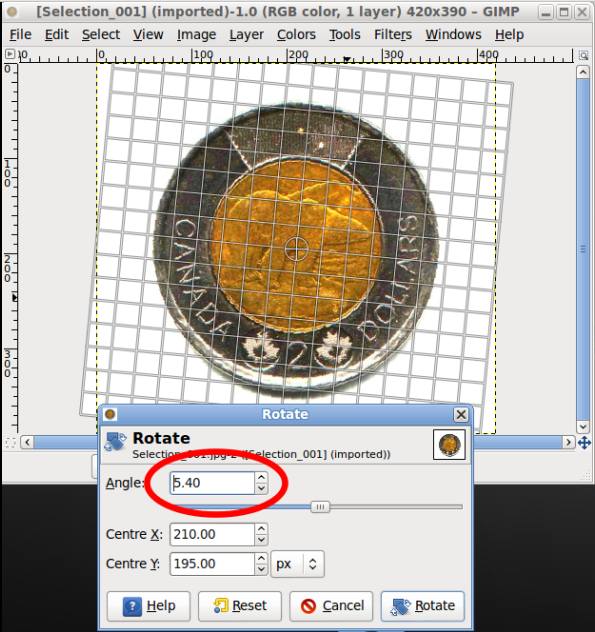Screen dimensions: 595x632
Task: Open the Filters menu
Action: [393, 35]
